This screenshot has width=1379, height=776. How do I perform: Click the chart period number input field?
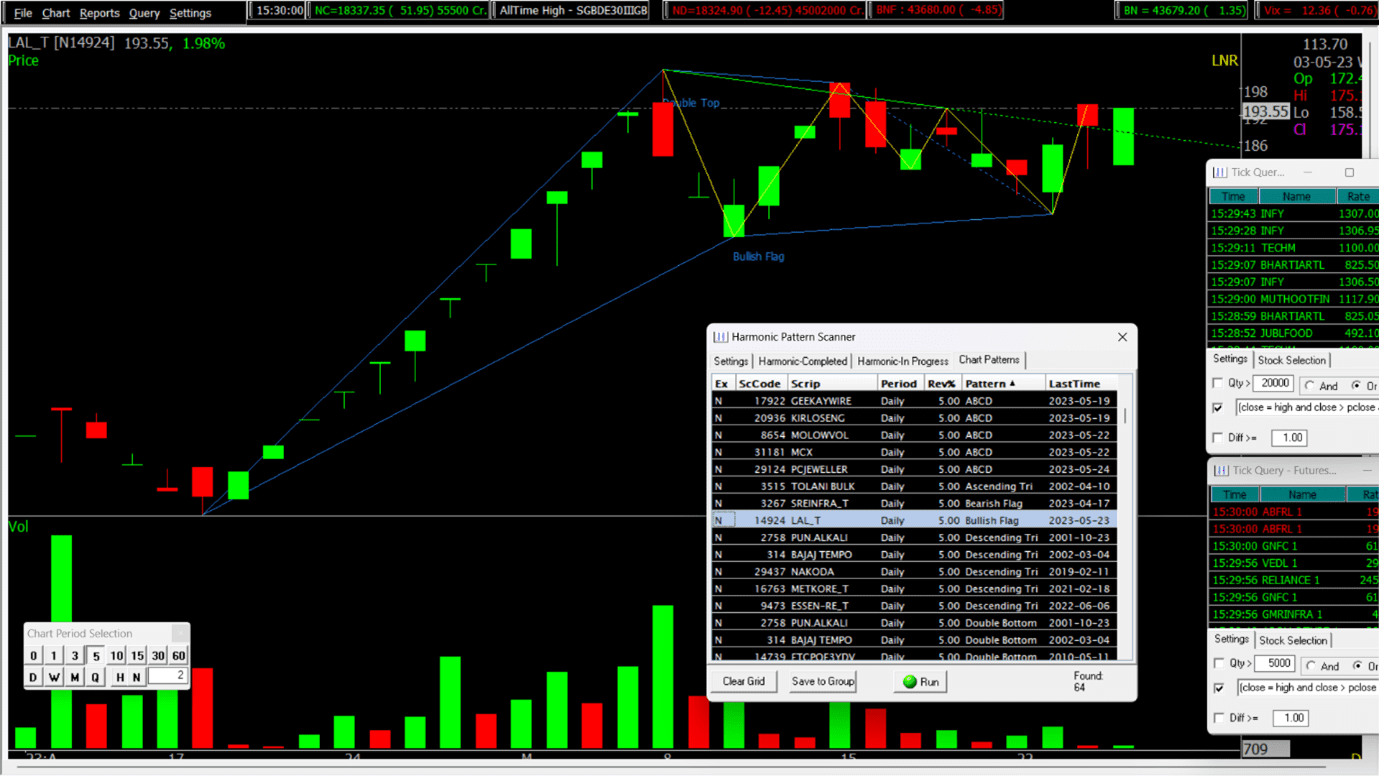166,677
